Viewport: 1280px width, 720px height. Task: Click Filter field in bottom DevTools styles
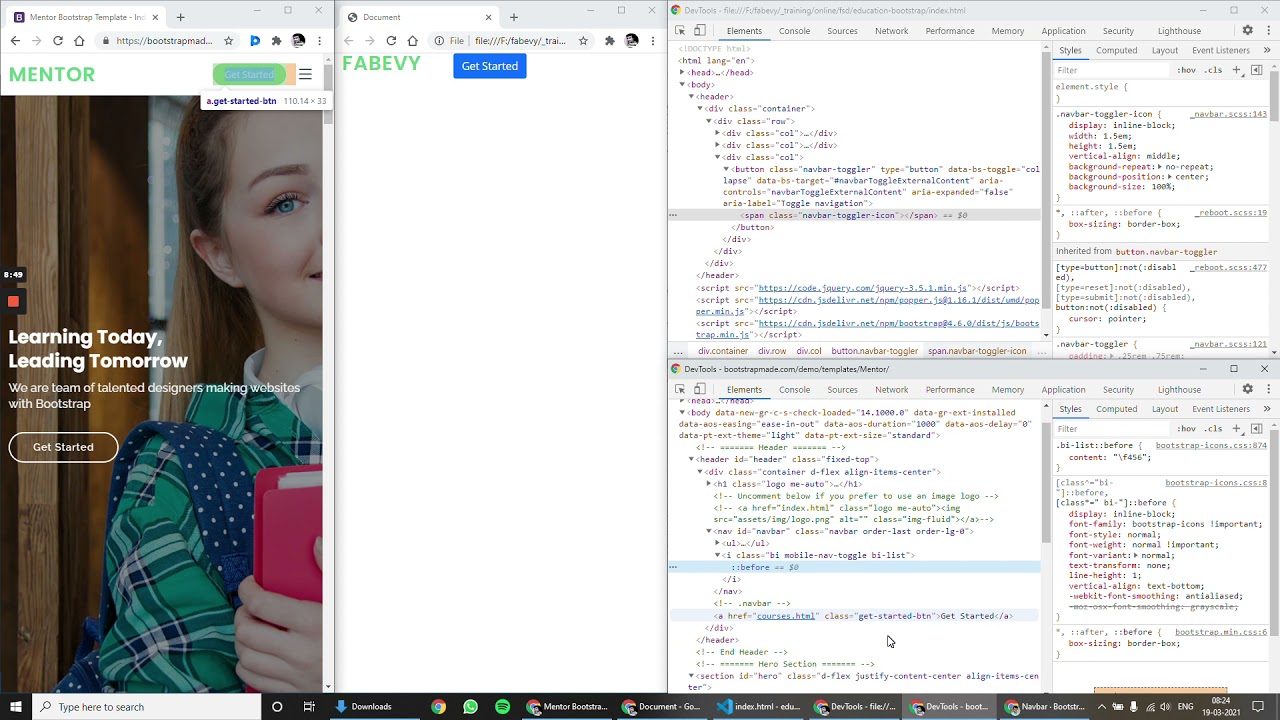[1112, 429]
